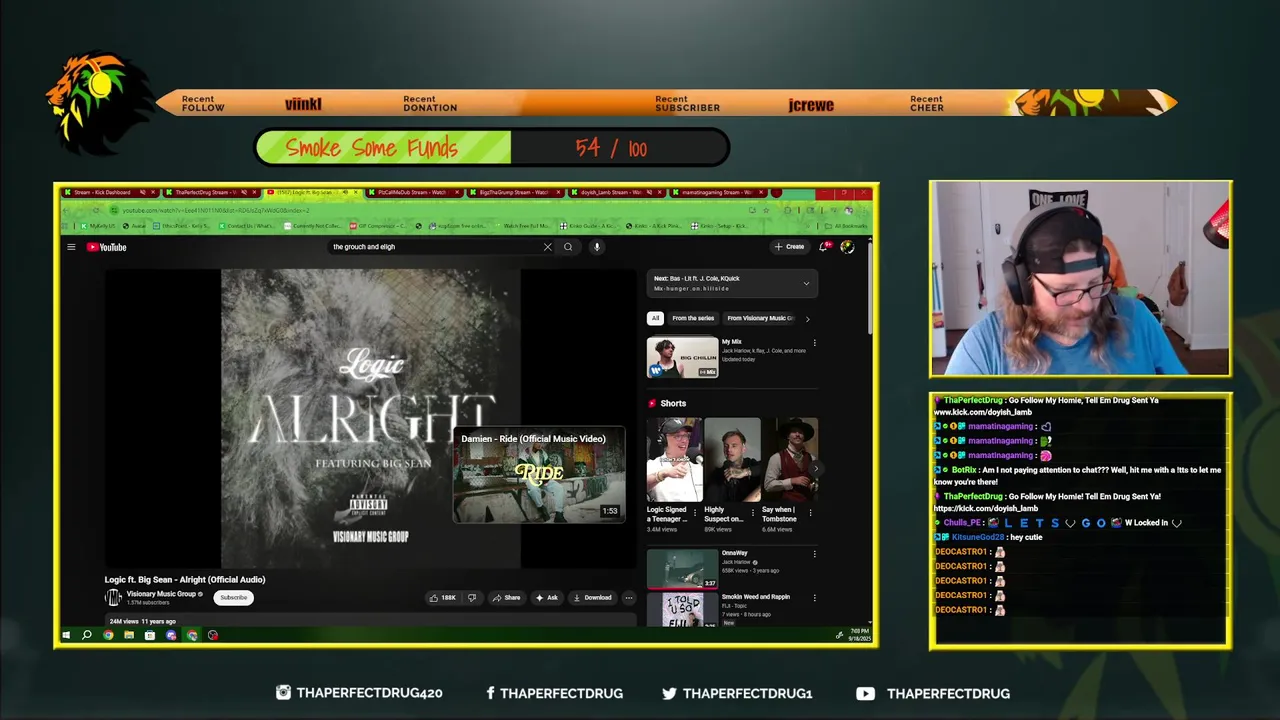Viewport: 1280px width, 720px height.
Task: Open options menu for OnnaWay video
Action: [814, 554]
